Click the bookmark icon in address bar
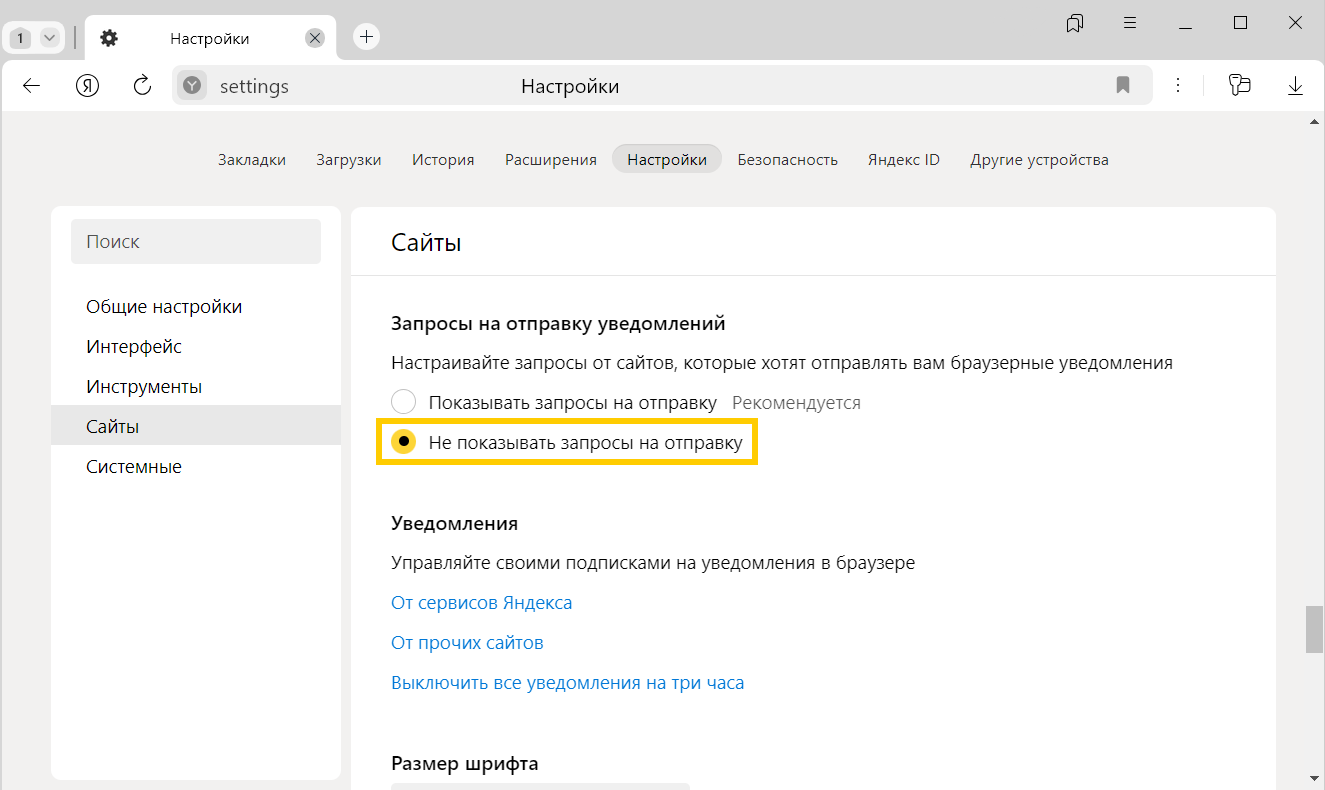The height and width of the screenshot is (790, 1325). [x=1122, y=86]
